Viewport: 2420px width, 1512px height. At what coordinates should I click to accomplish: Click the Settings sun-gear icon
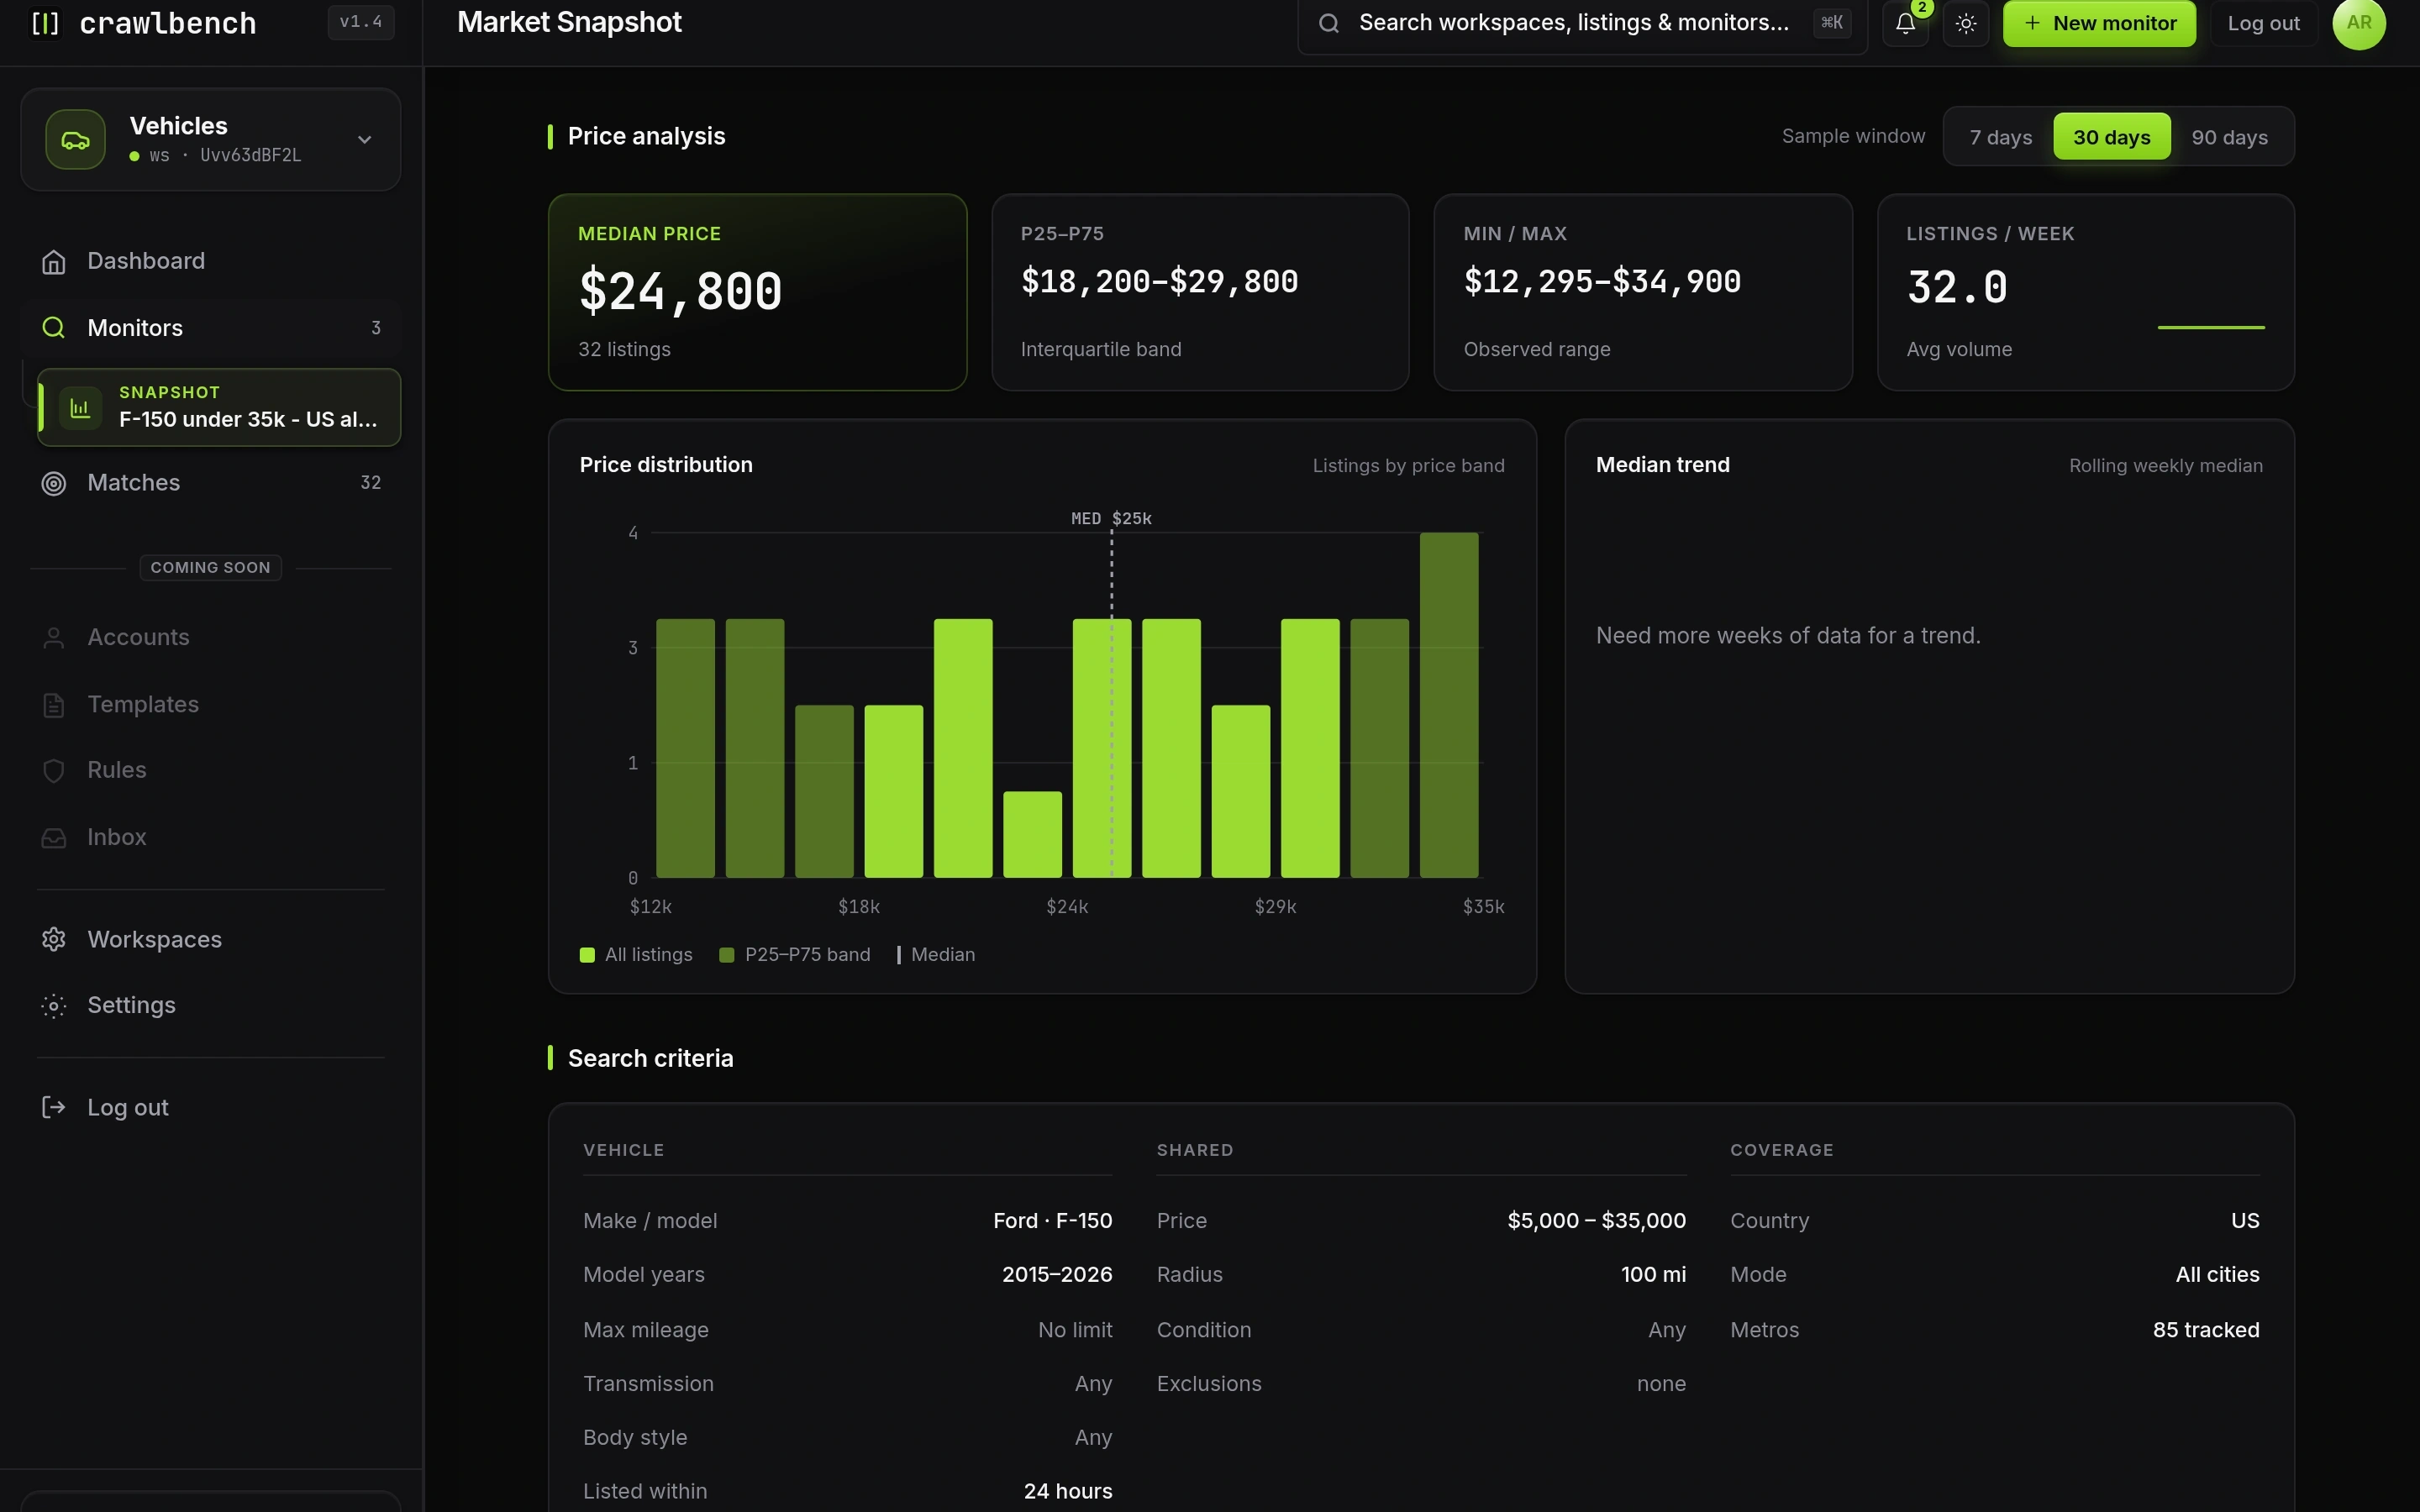pyautogui.click(x=54, y=1006)
